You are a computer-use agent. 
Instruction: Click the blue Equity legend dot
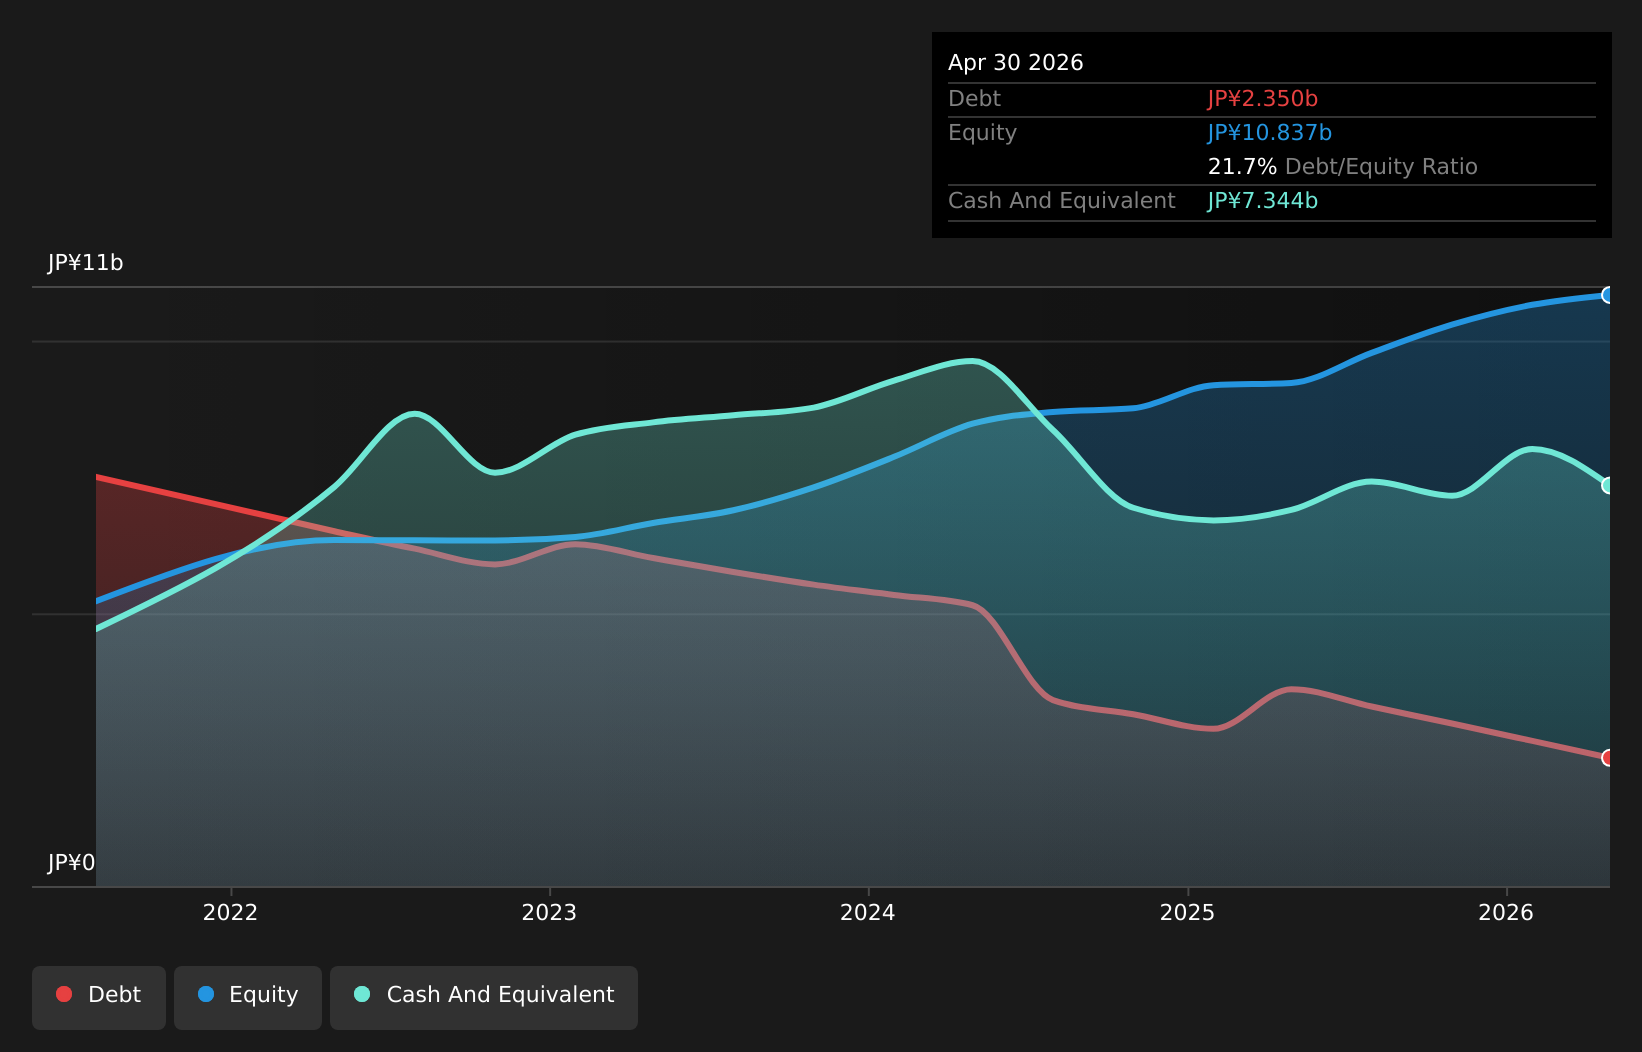(206, 994)
